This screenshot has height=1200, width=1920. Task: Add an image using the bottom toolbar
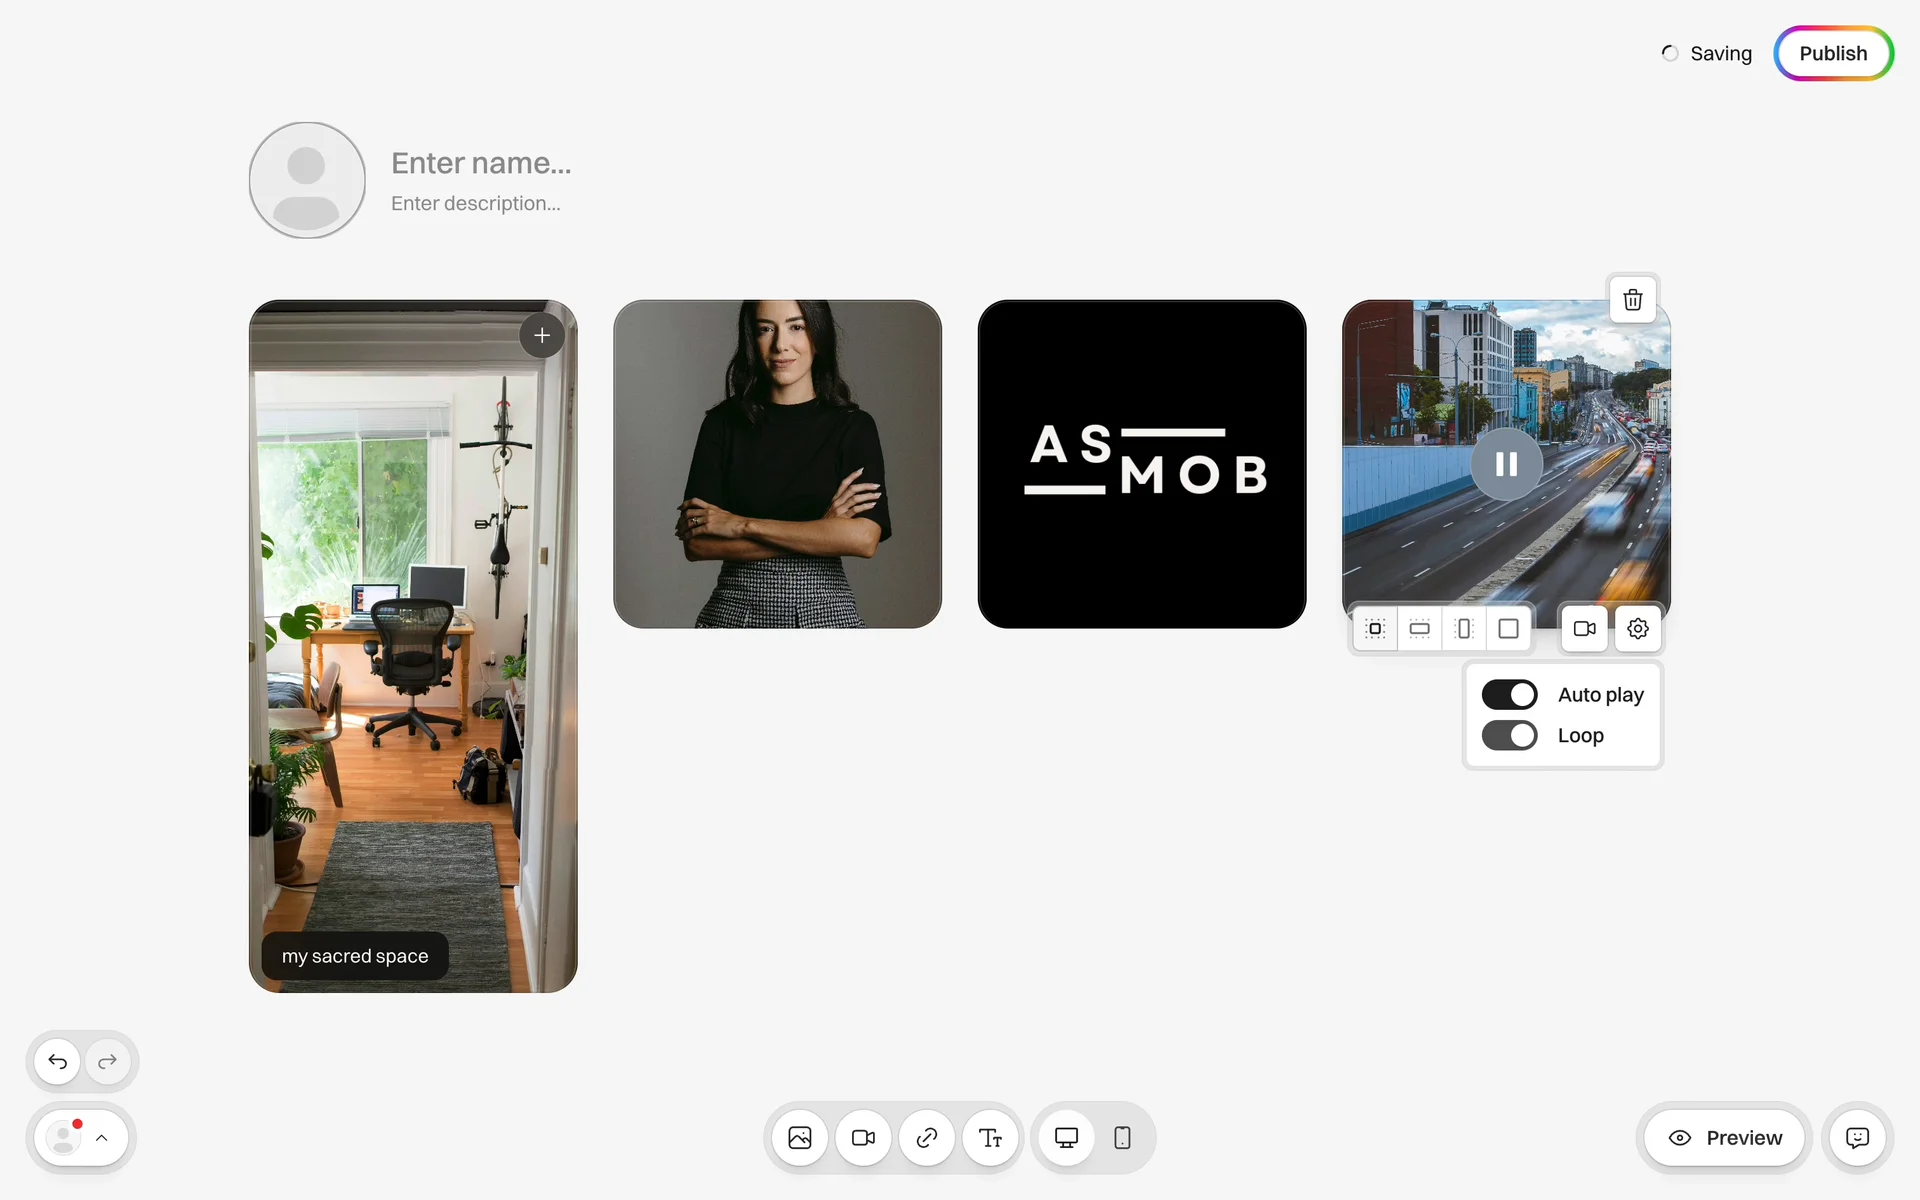pyautogui.click(x=800, y=1138)
